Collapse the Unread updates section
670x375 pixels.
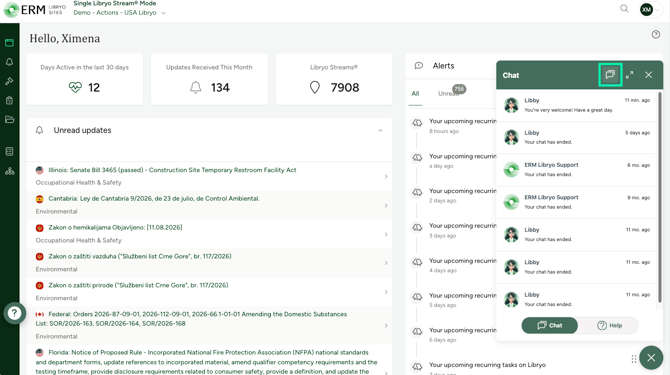pos(380,130)
